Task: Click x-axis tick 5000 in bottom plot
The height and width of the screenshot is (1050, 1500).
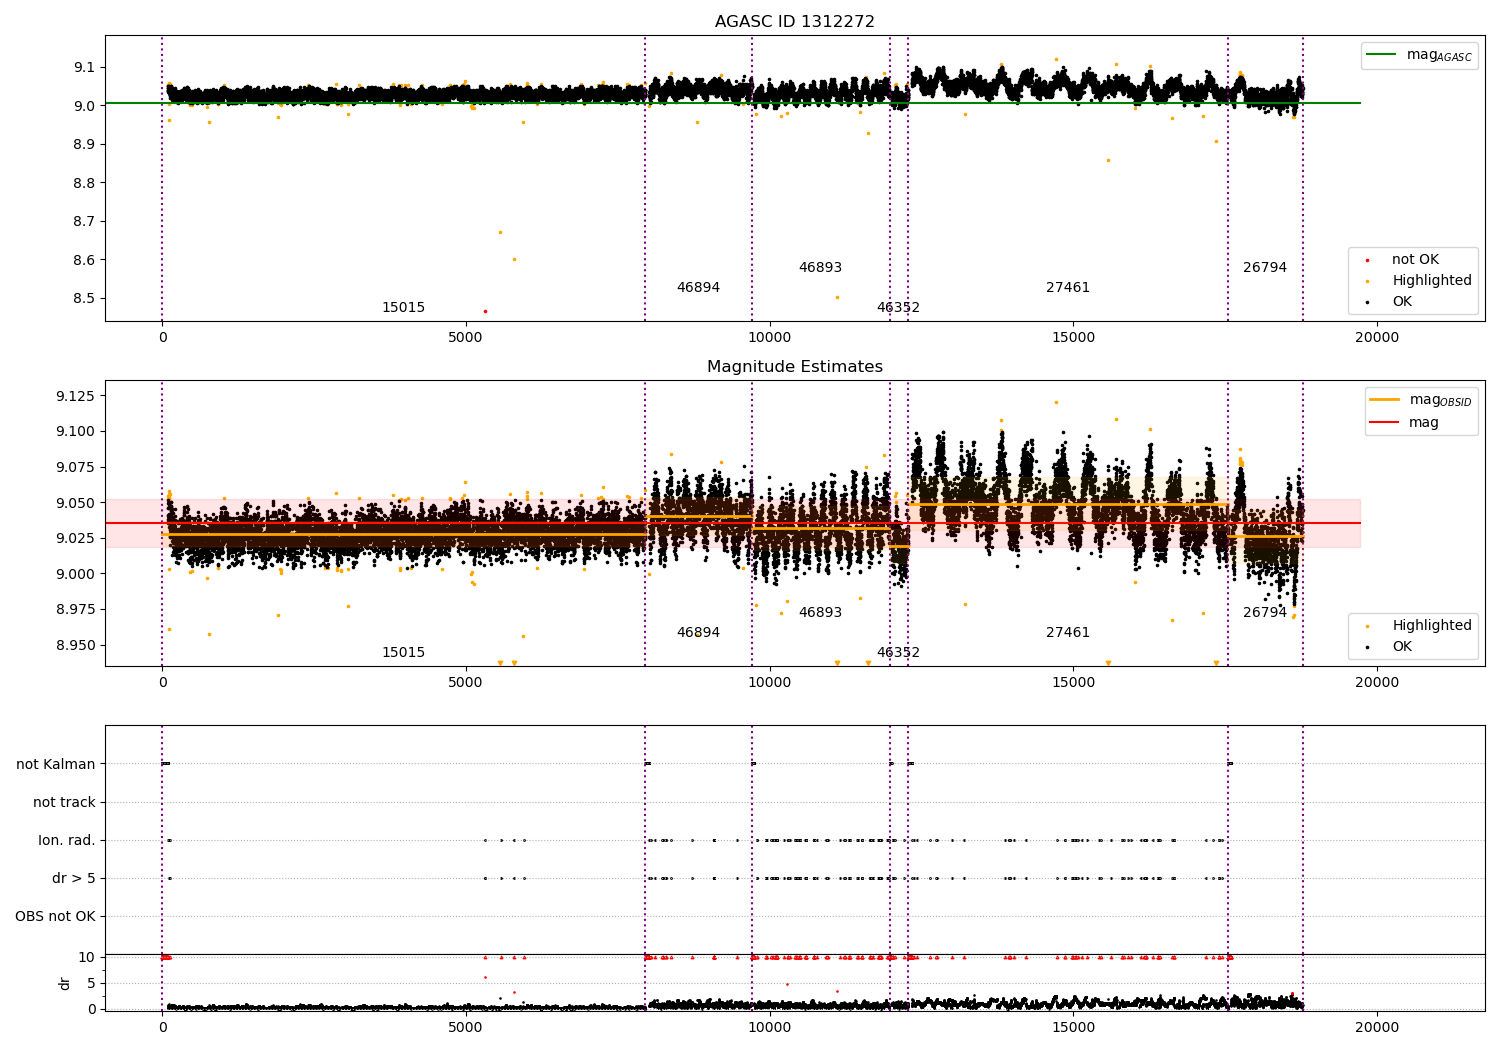Action: pos(466,1028)
